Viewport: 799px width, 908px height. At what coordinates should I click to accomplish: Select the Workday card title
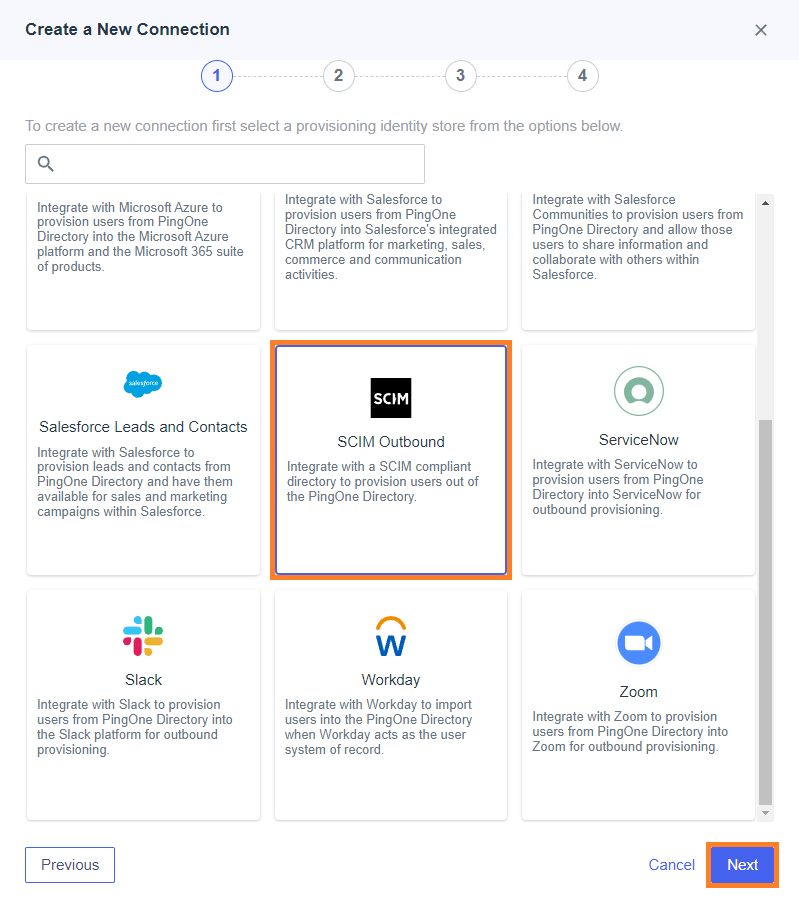391,680
